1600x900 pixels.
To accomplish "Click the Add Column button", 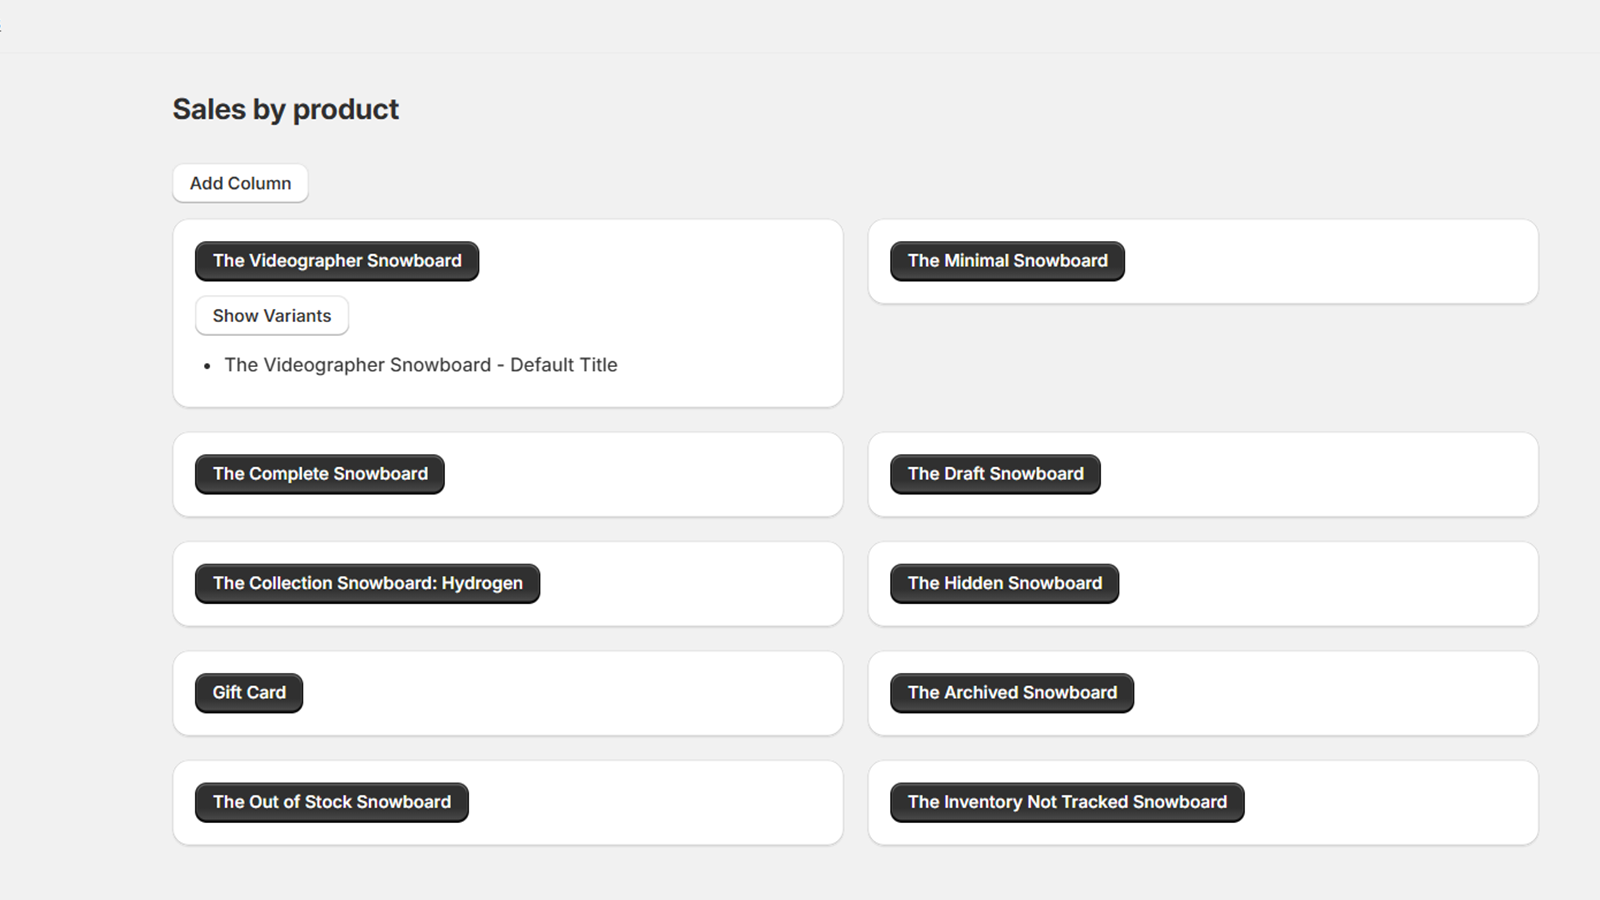I will tap(240, 183).
